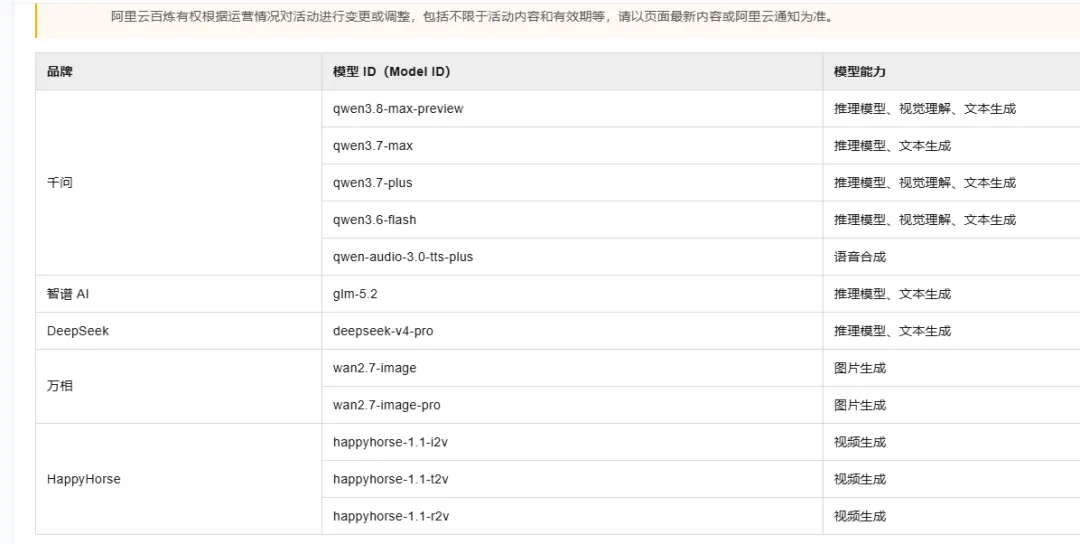1080x544 pixels.
Task: Click the 模型能力 column header
Action: click(951, 72)
